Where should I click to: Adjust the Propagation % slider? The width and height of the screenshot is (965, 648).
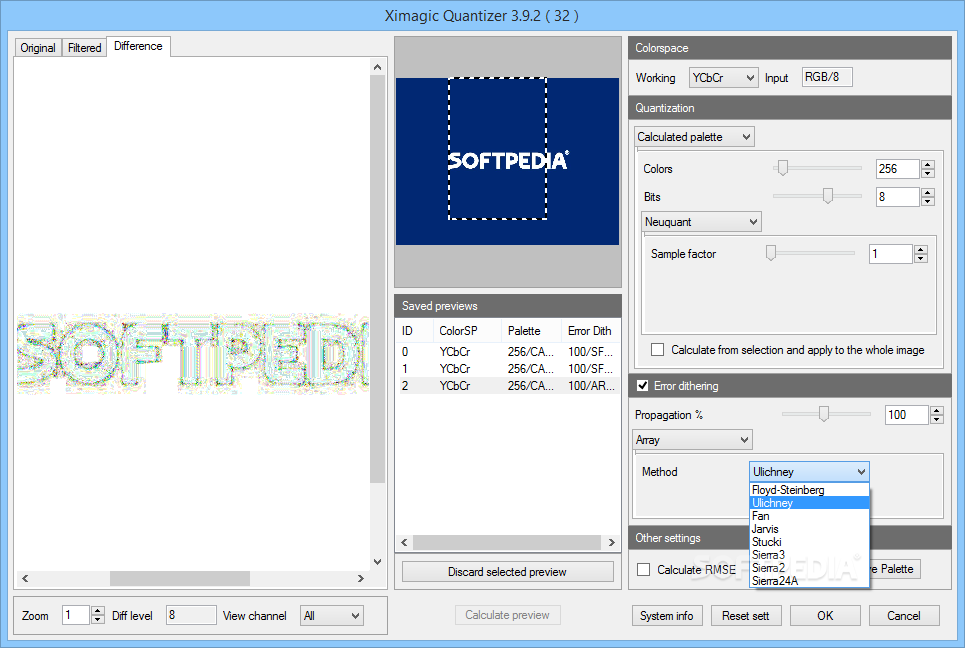[823, 414]
